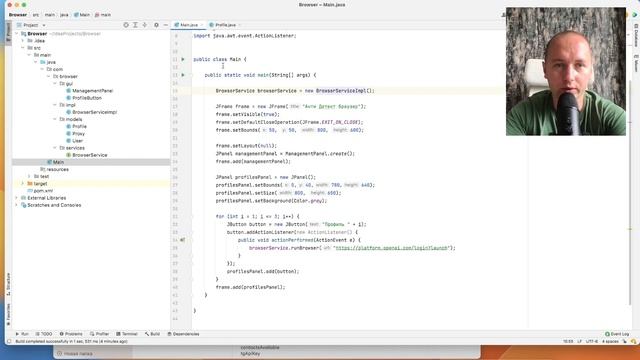Viewport: 640px width, 360px height.
Task: Click the yellow icon at status bar end
Action: pos(633,341)
